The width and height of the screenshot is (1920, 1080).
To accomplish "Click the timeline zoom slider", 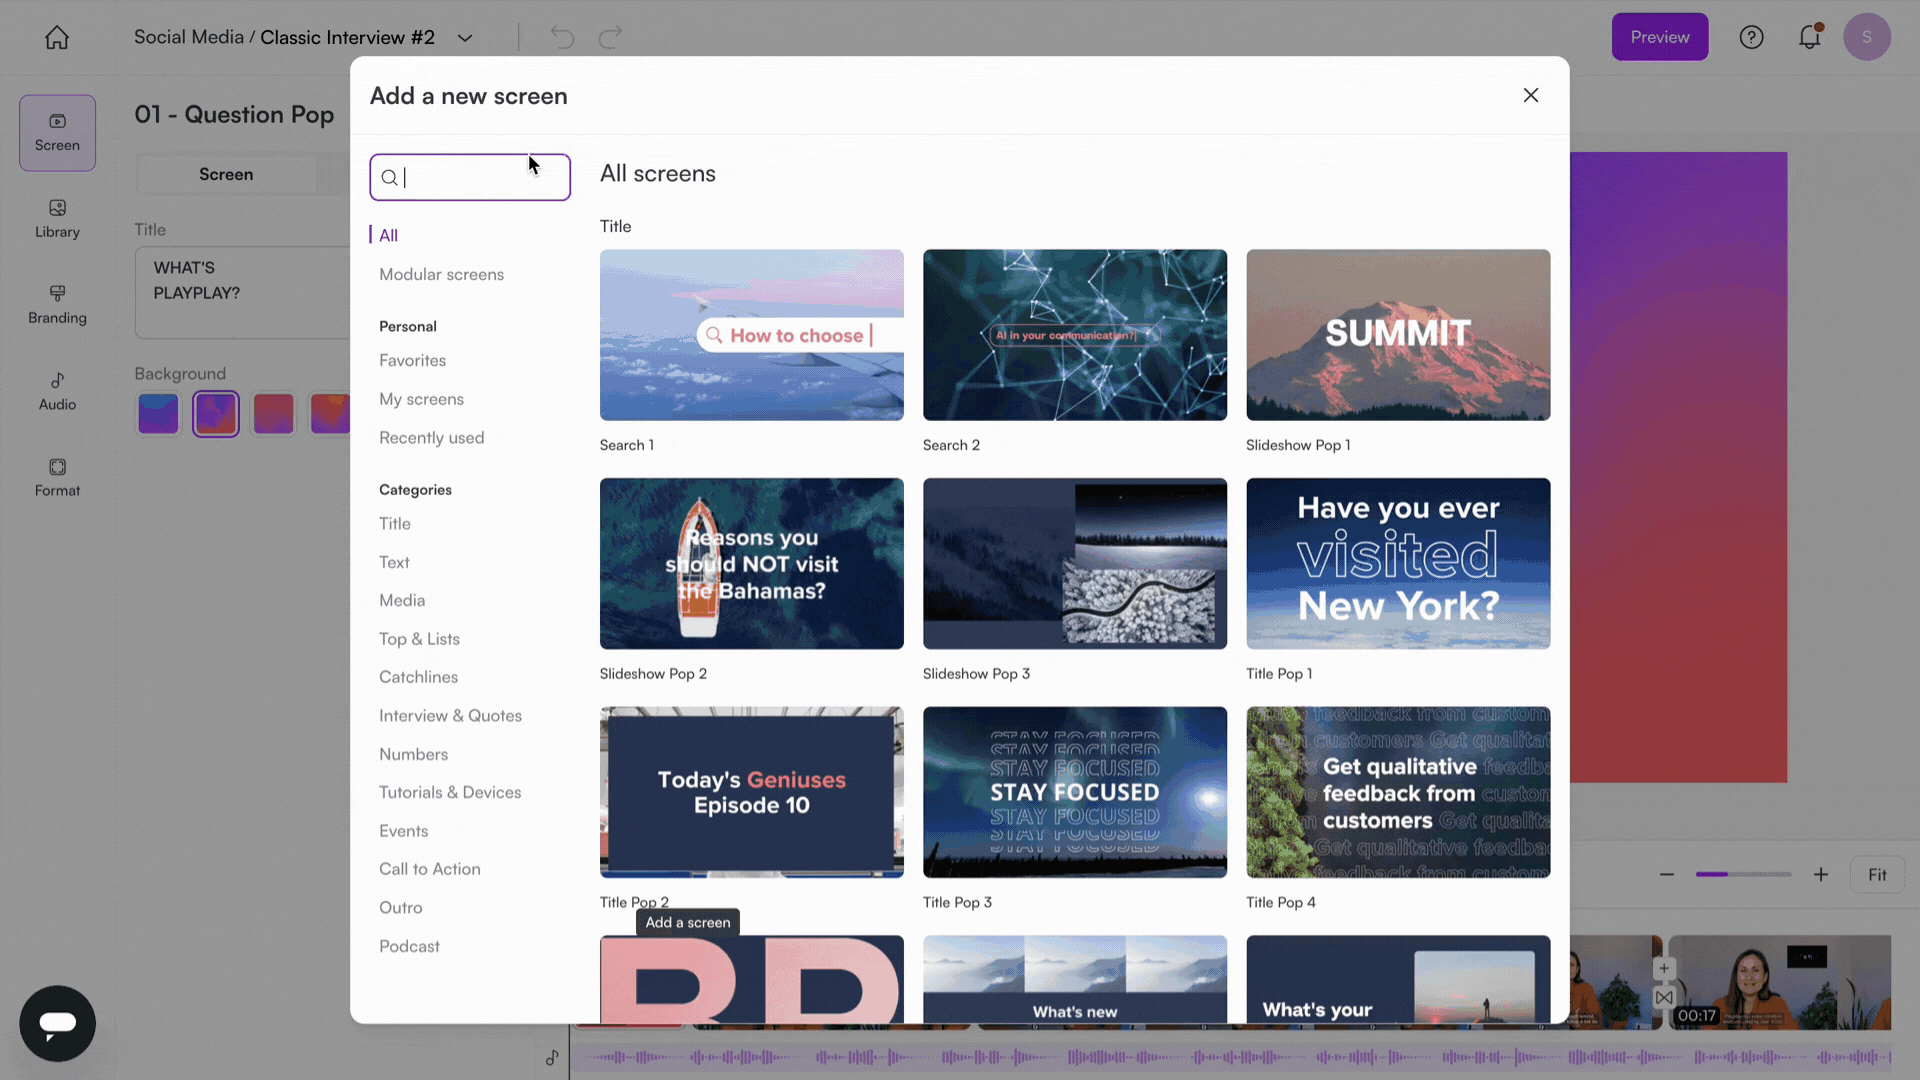I will [1743, 874].
